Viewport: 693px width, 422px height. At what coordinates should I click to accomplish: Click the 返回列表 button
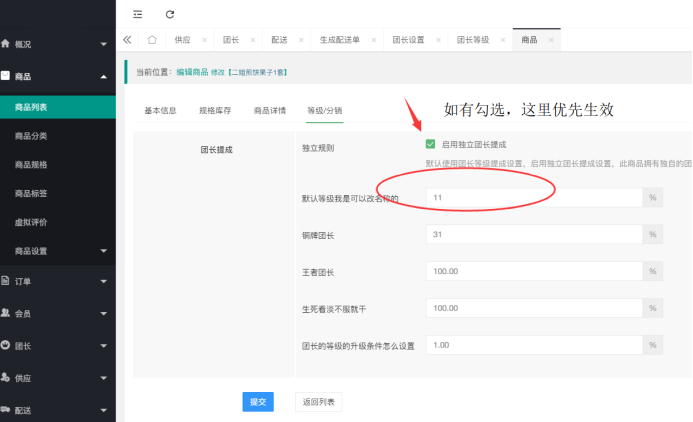tap(318, 401)
